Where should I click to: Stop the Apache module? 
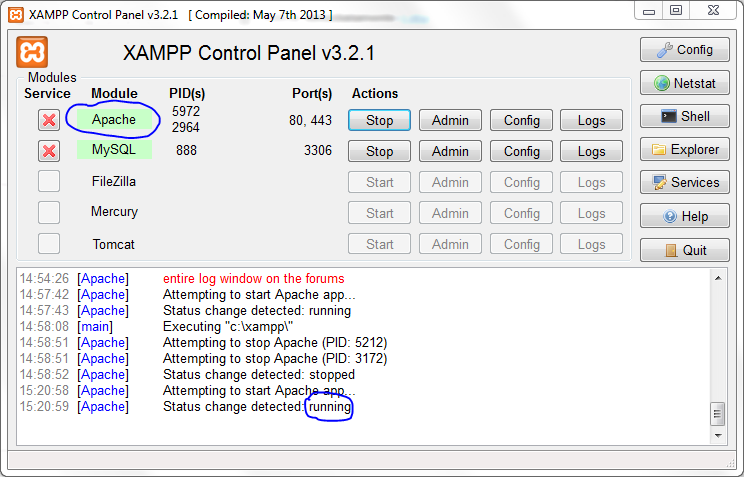(x=379, y=120)
